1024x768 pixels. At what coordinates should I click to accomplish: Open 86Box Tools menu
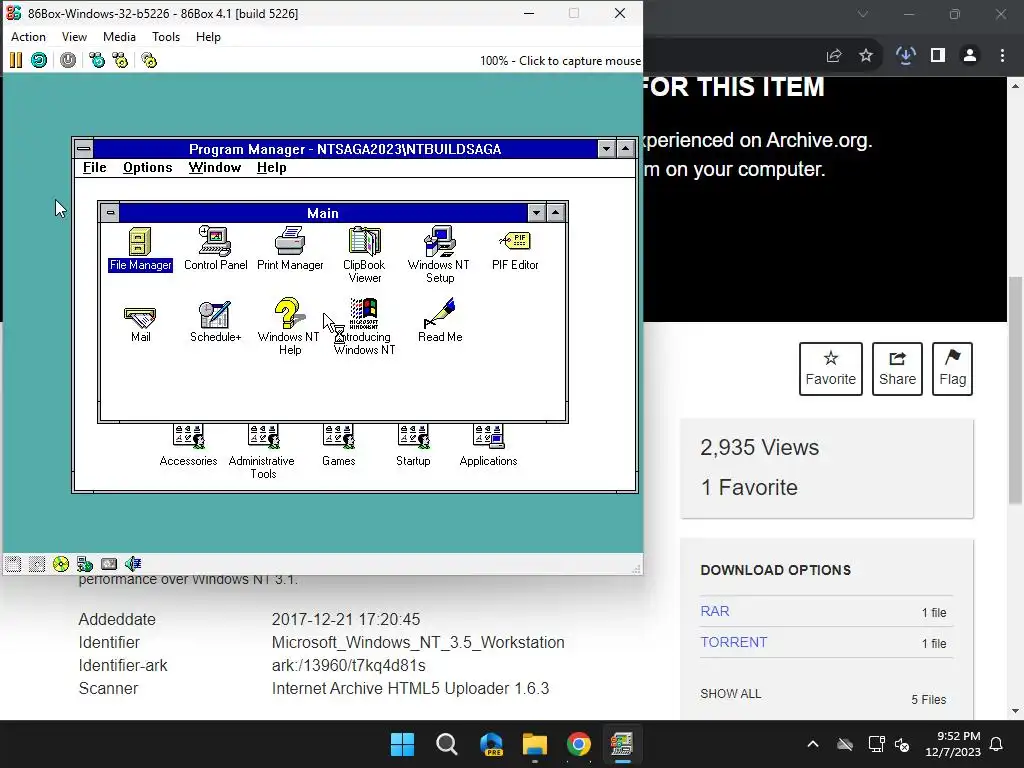point(166,37)
